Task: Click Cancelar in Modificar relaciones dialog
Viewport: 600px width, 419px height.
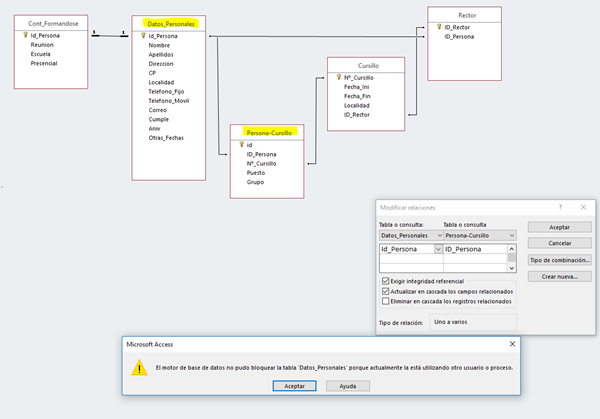Action: [560, 243]
